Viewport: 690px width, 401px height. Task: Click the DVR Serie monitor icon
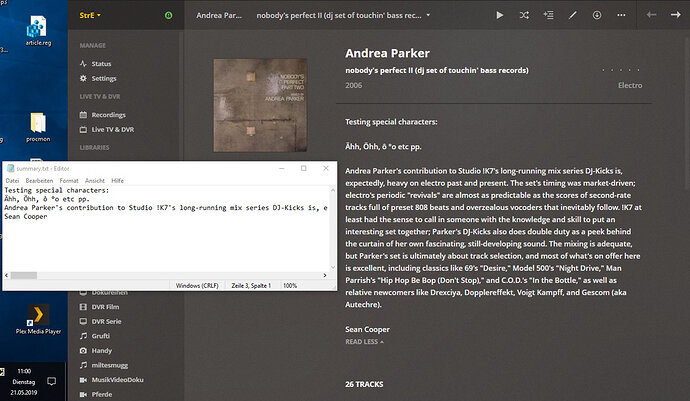(x=83, y=321)
